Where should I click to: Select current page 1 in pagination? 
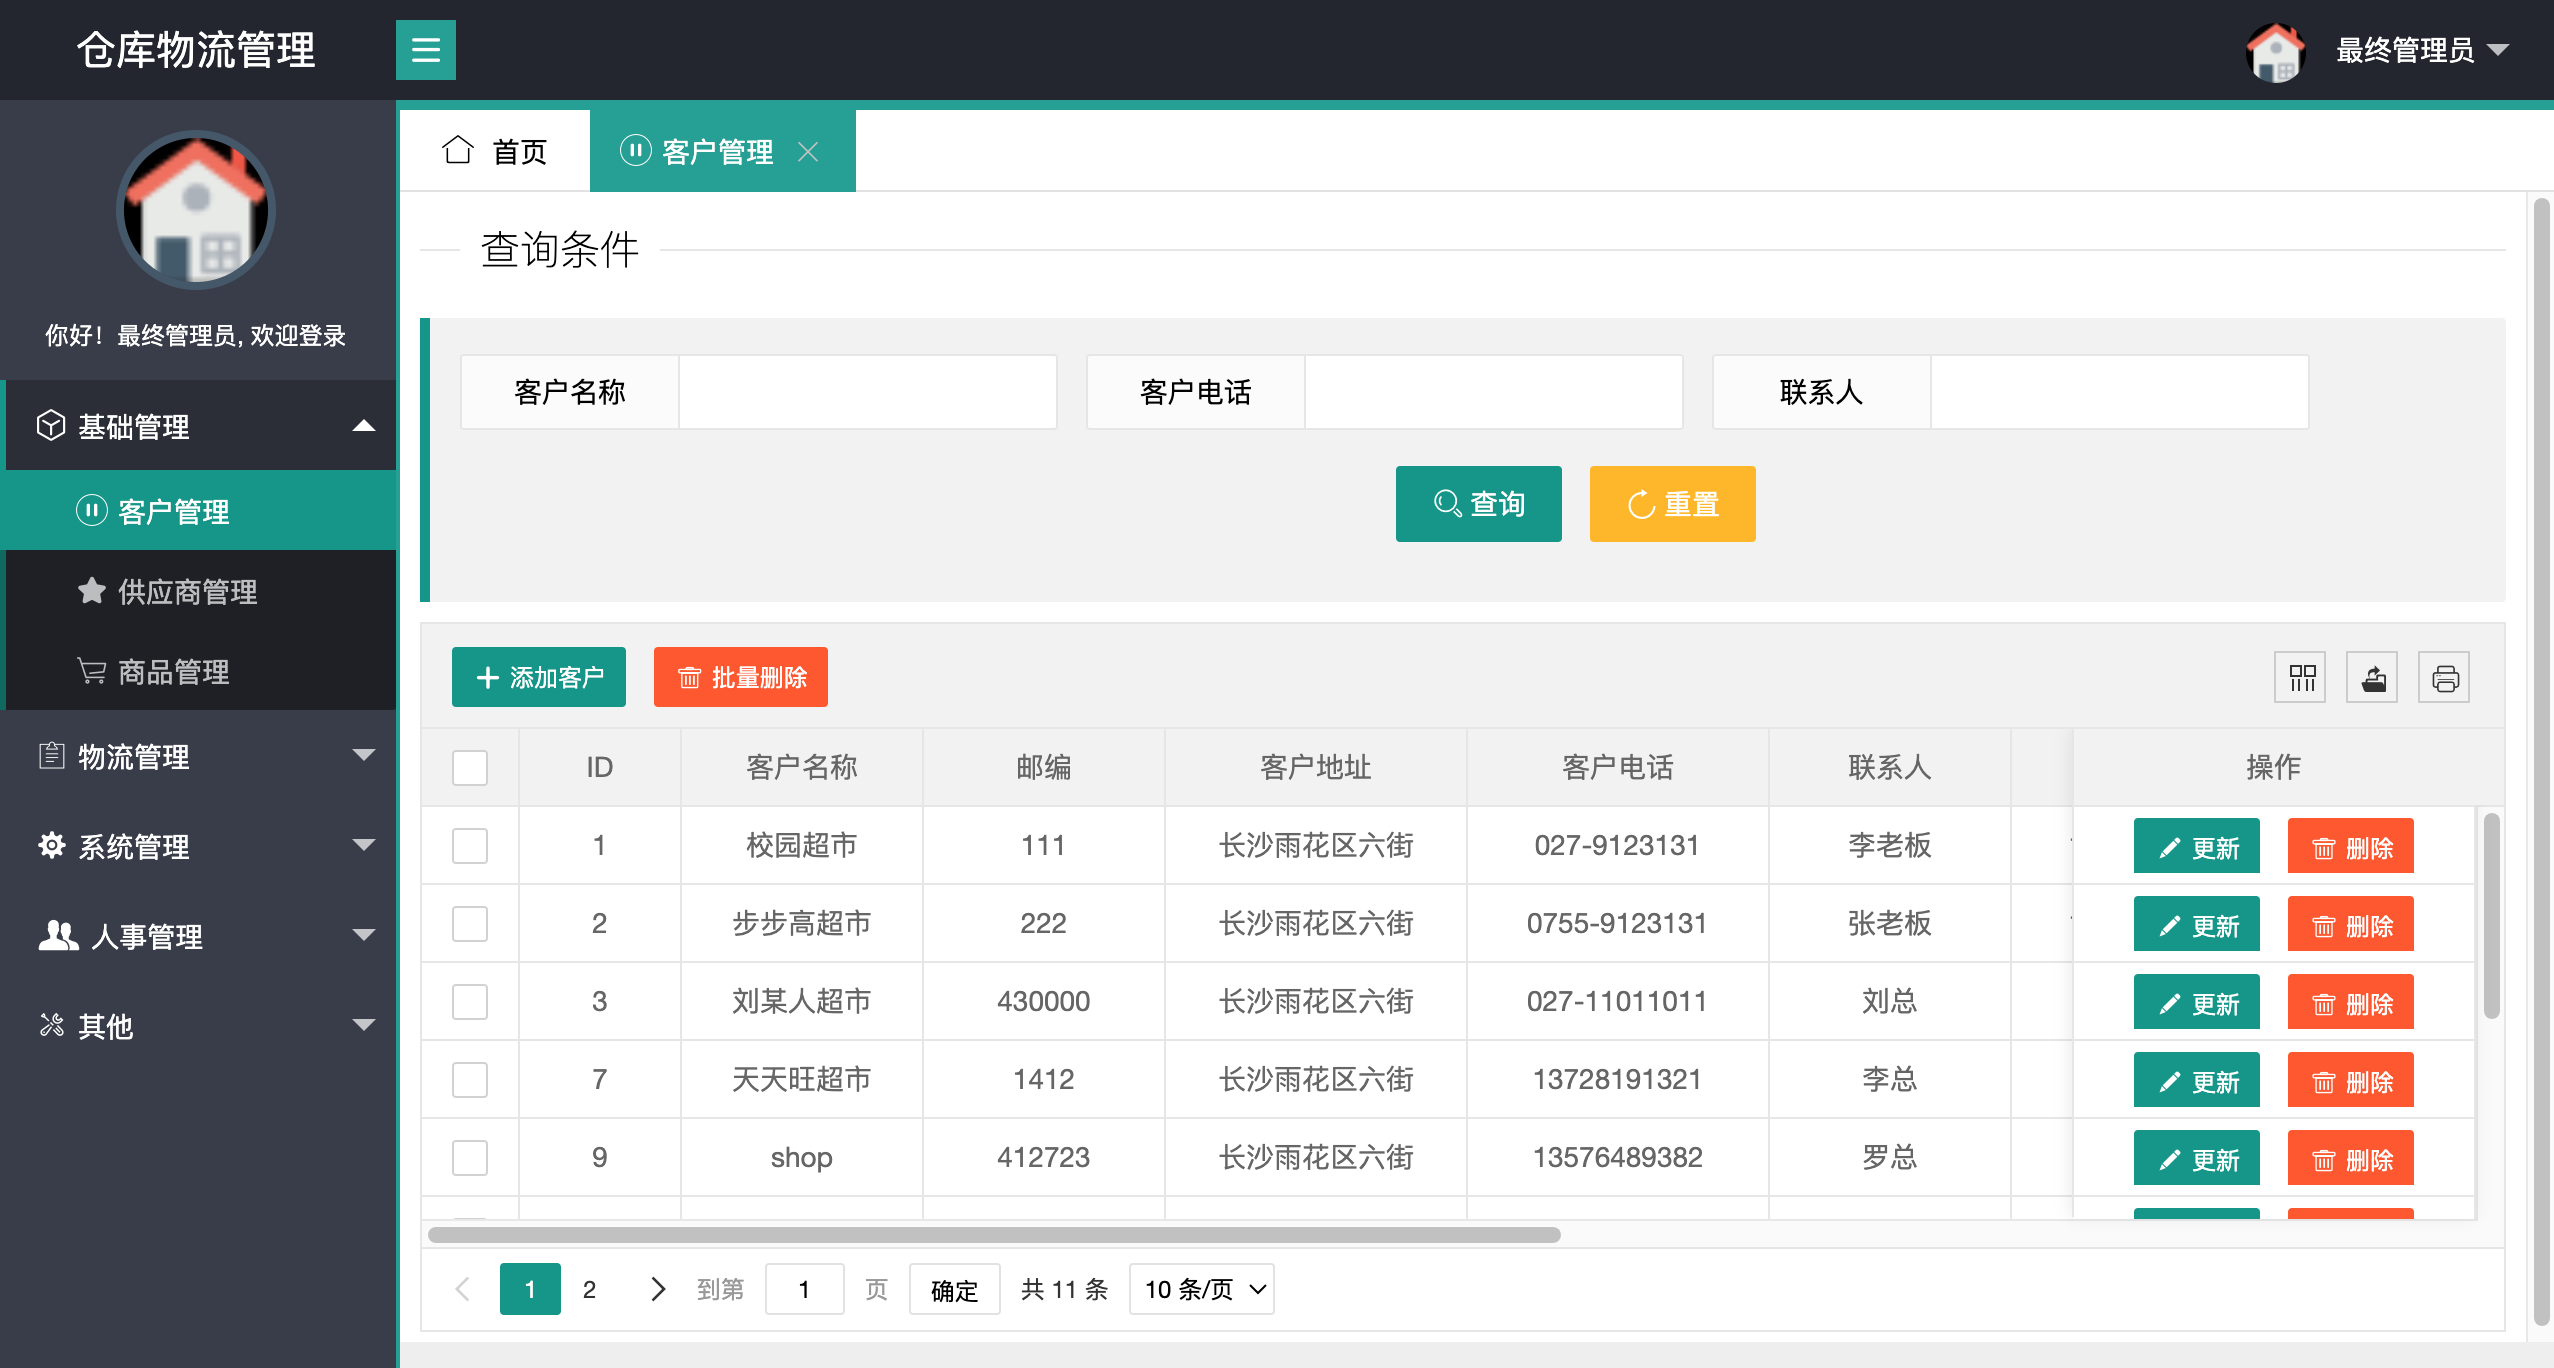pyautogui.click(x=530, y=1289)
